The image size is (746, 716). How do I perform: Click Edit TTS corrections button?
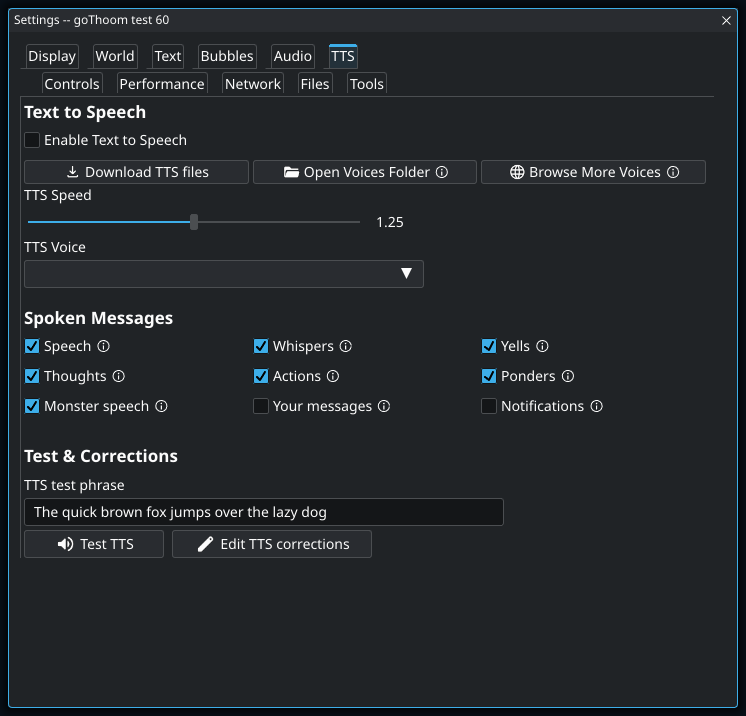[x=272, y=544]
